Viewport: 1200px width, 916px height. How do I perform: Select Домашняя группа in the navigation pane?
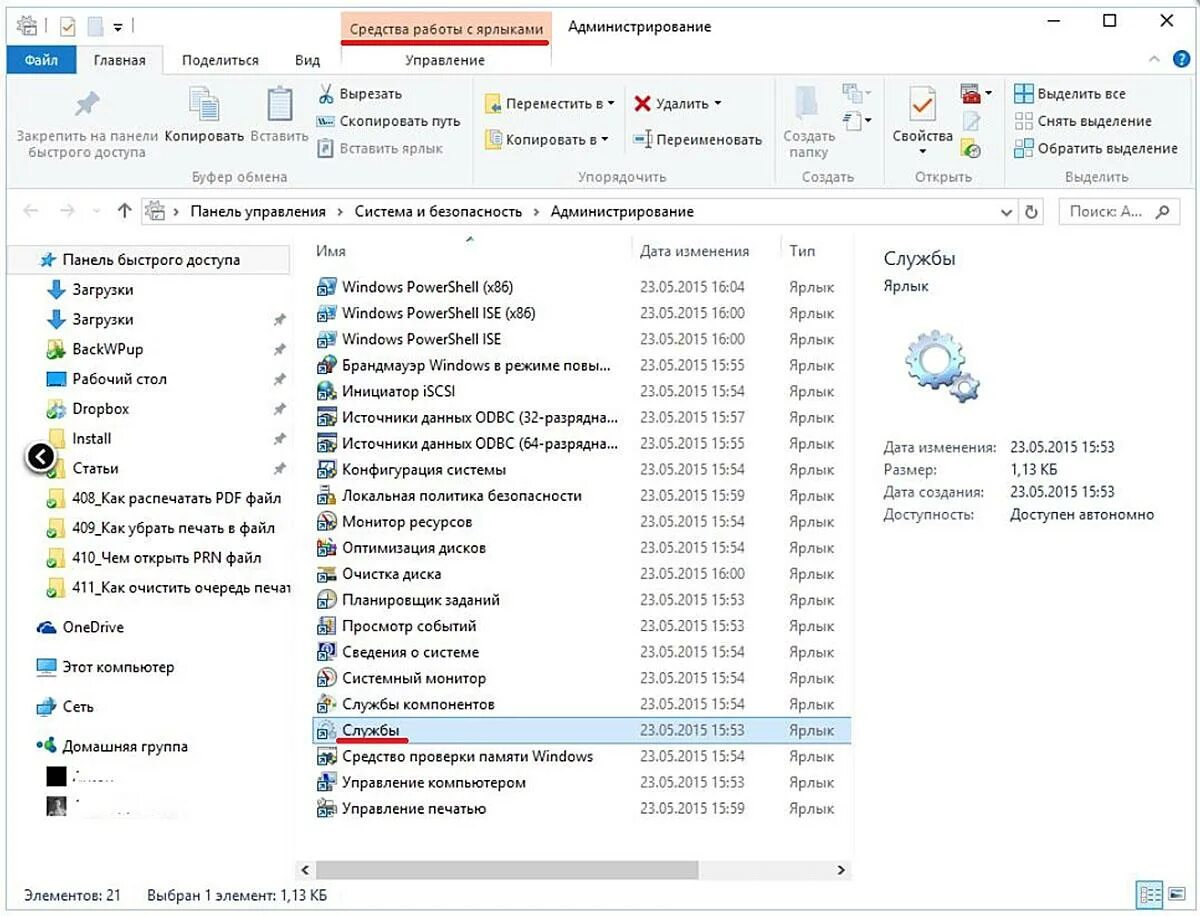[124, 746]
